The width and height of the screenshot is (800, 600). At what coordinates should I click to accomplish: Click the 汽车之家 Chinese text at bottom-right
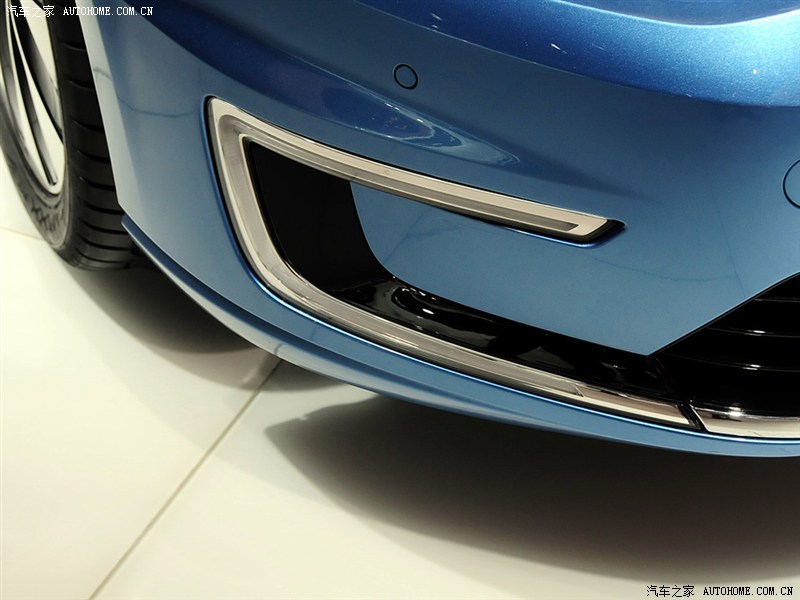tap(670, 590)
